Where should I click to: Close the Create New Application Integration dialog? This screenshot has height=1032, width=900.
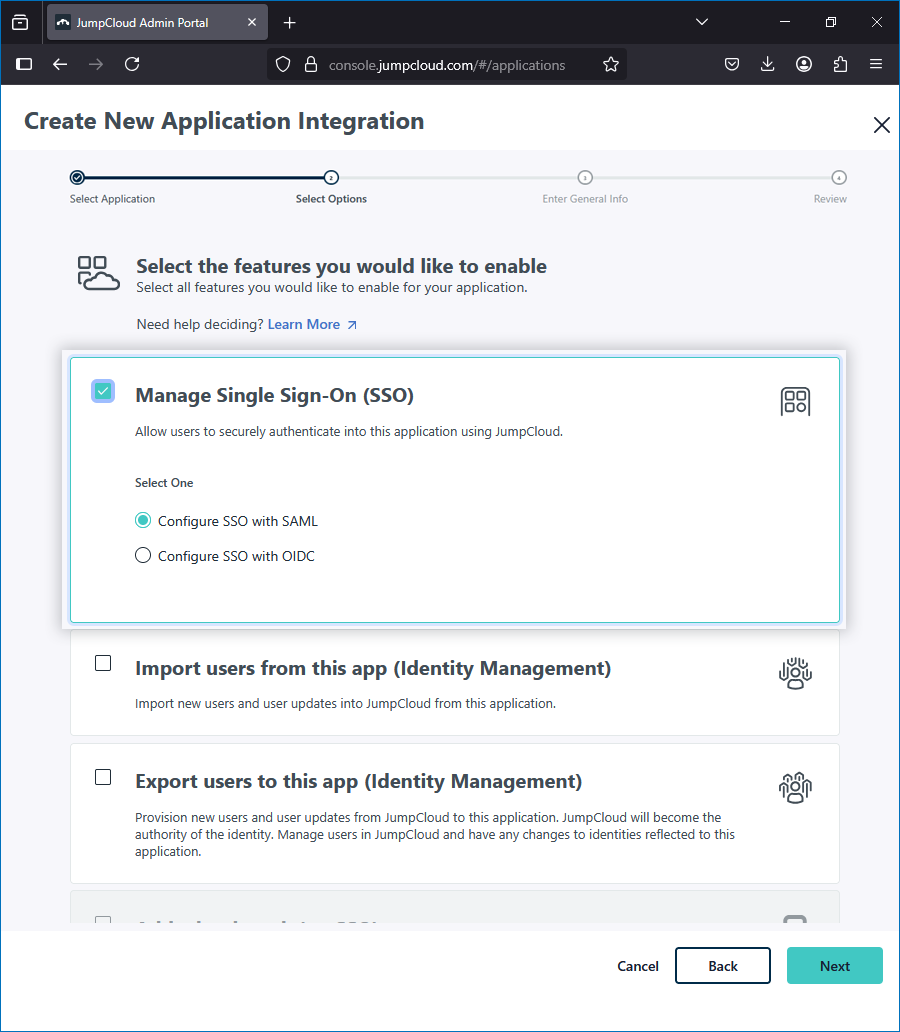pyautogui.click(x=881, y=125)
